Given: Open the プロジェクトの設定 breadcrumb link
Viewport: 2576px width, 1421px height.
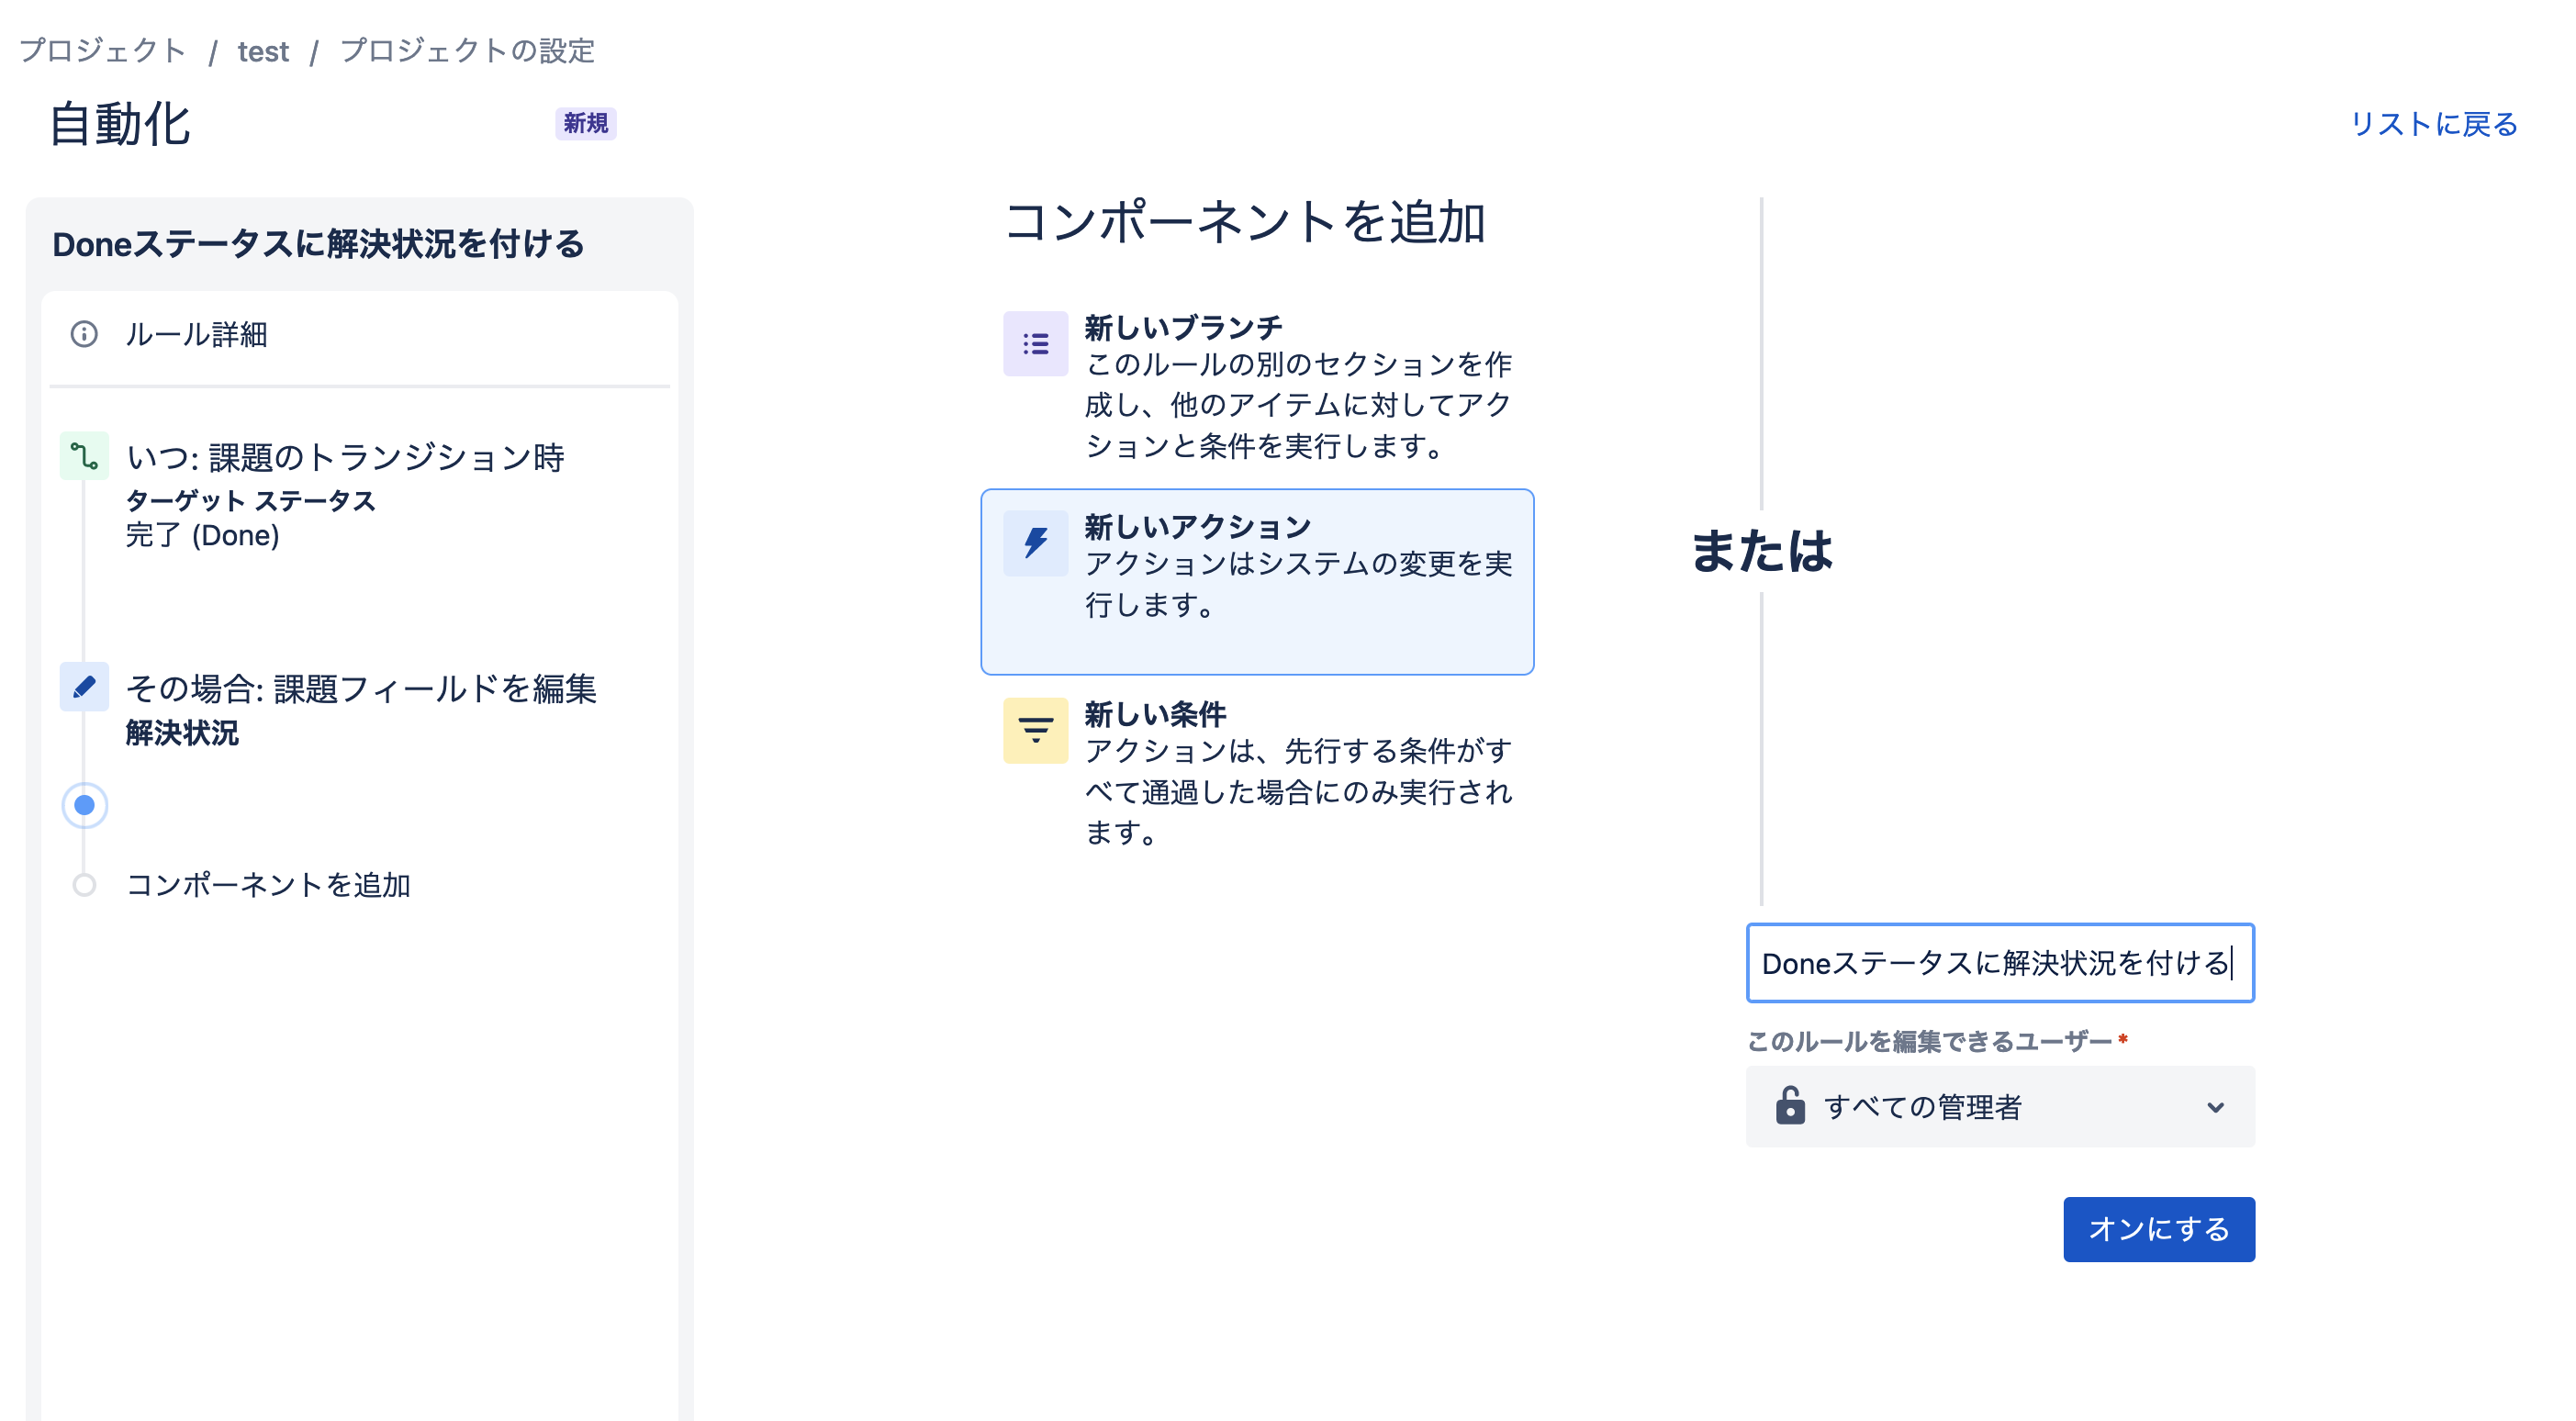Looking at the screenshot, I should [467, 50].
